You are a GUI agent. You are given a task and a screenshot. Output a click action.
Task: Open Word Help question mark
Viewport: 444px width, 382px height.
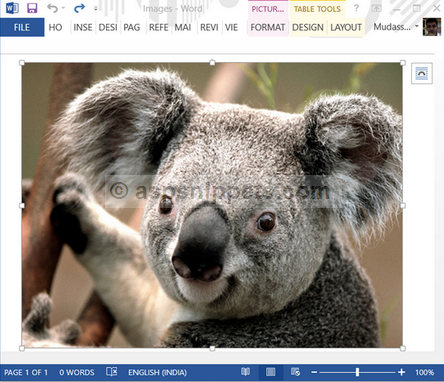point(356,8)
